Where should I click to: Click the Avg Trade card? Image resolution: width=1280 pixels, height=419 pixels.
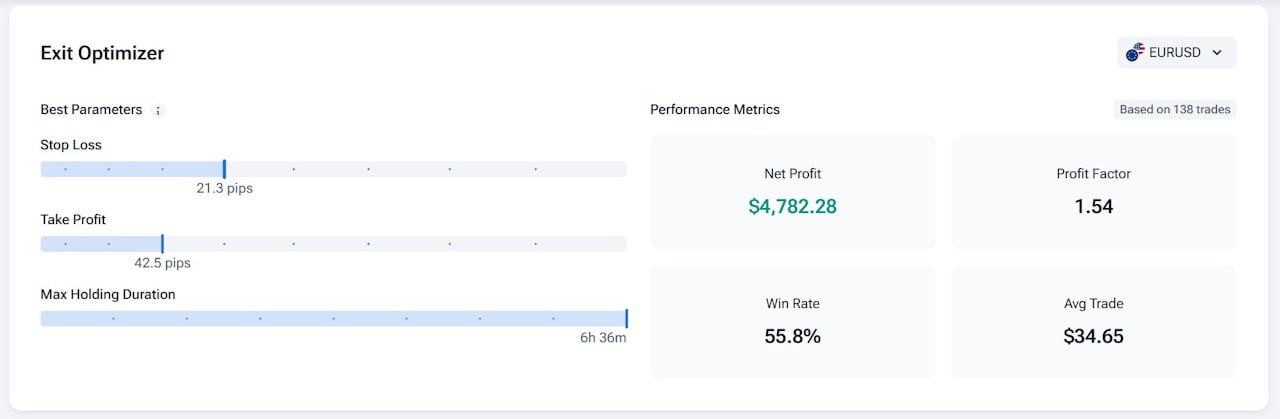(1093, 322)
